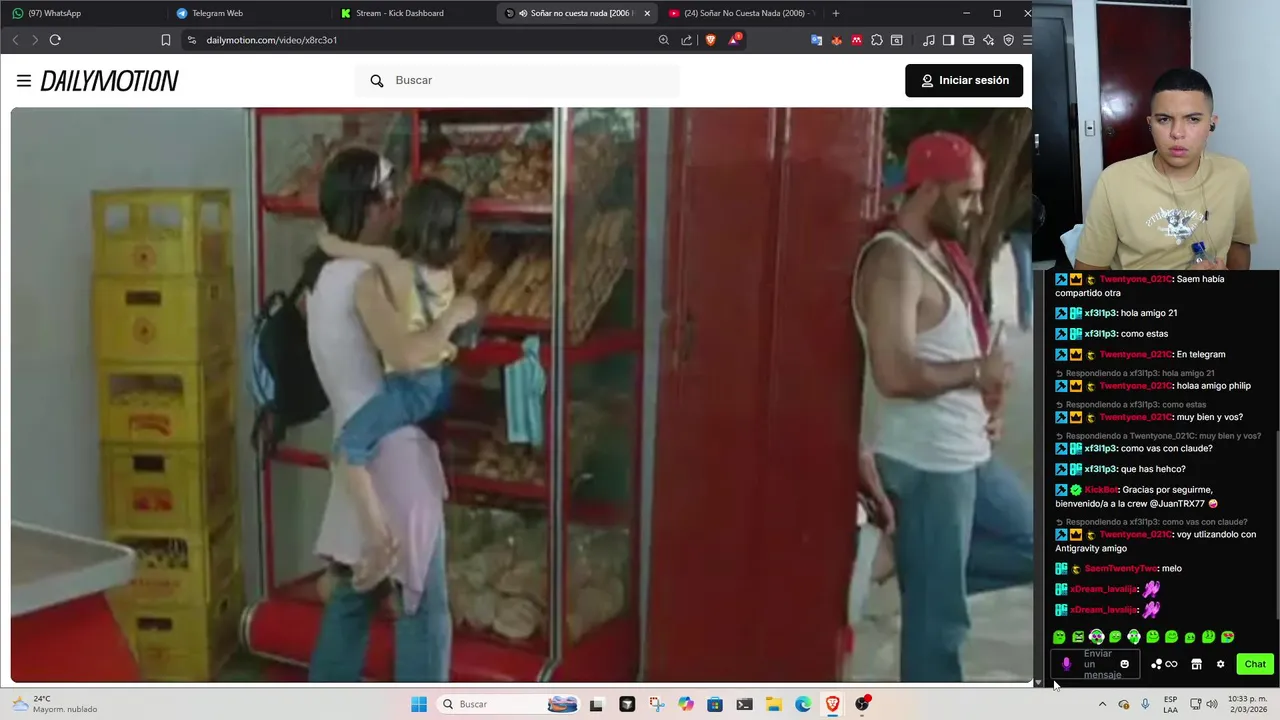Image resolution: width=1280 pixels, height=720 pixels.
Task: Click the message 'como vas con claude?'
Action: pyautogui.click(x=1166, y=449)
